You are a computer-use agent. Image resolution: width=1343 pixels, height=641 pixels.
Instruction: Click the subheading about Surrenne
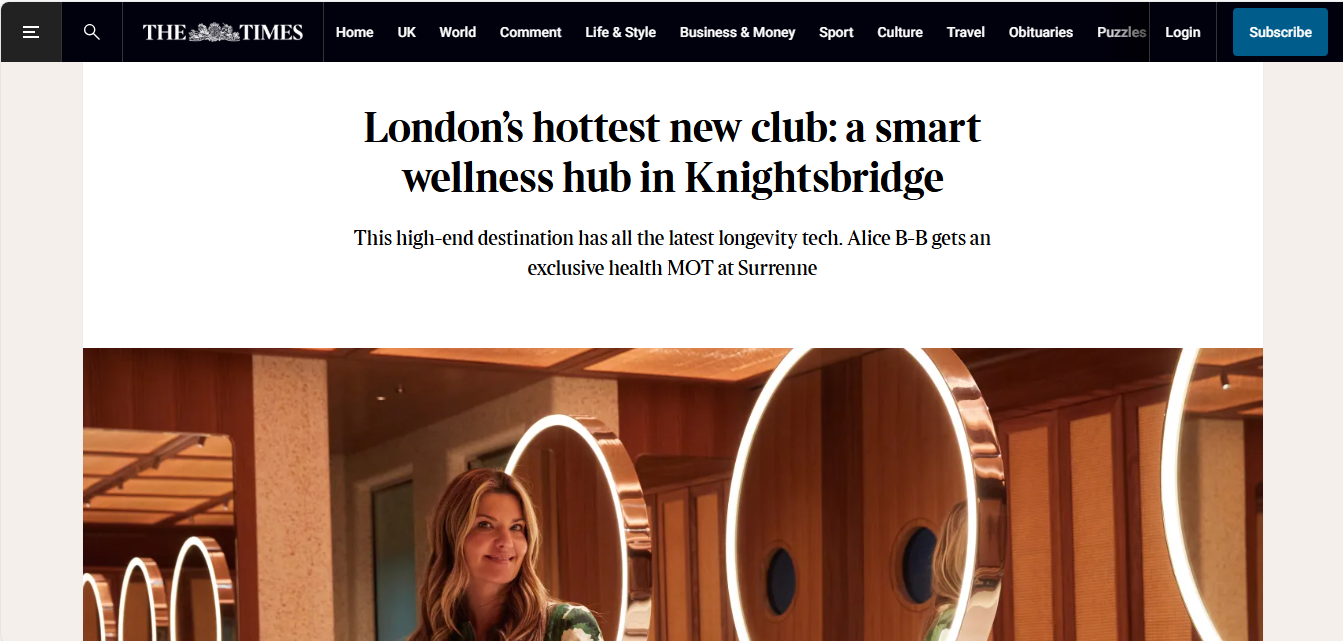(x=672, y=253)
